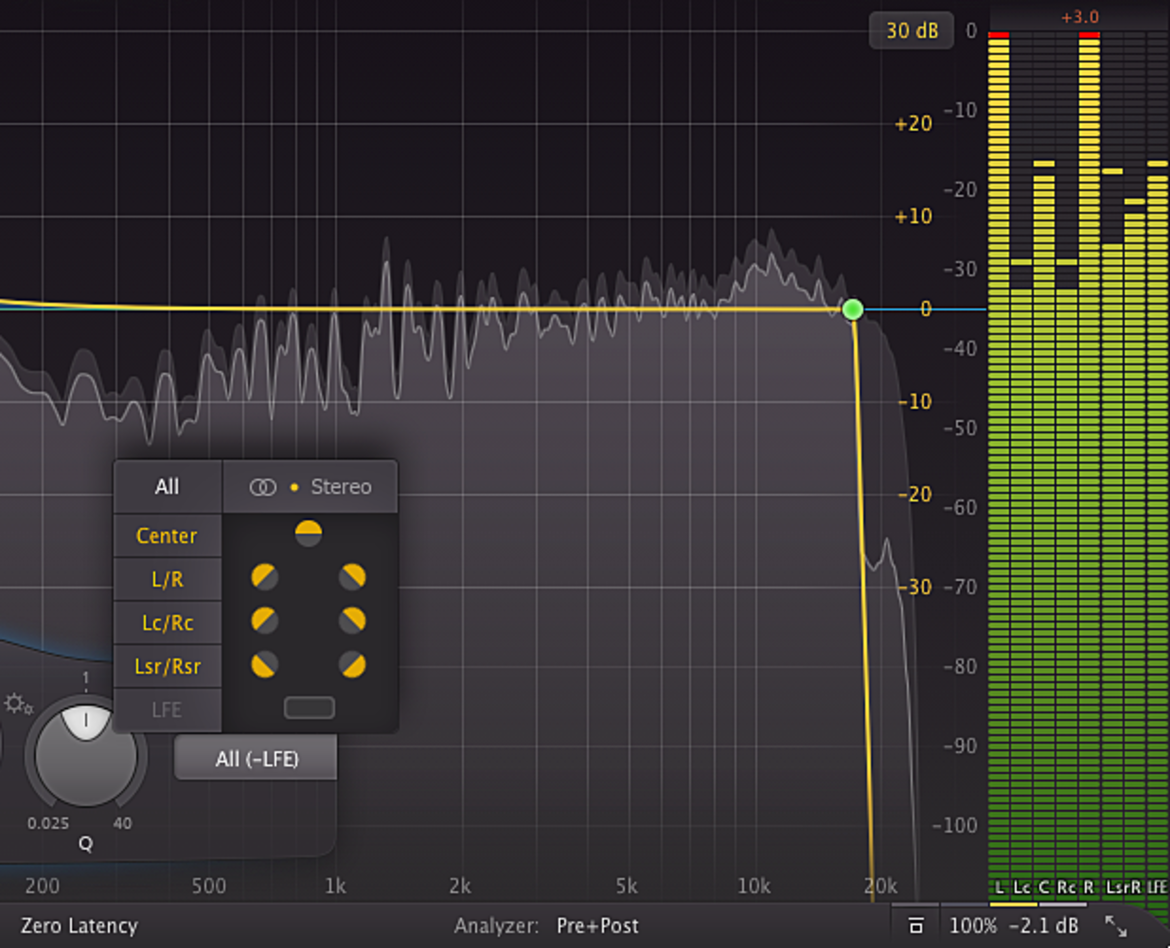1170x948 pixels.
Task: Open the 30 dB display range menu
Action: (911, 31)
